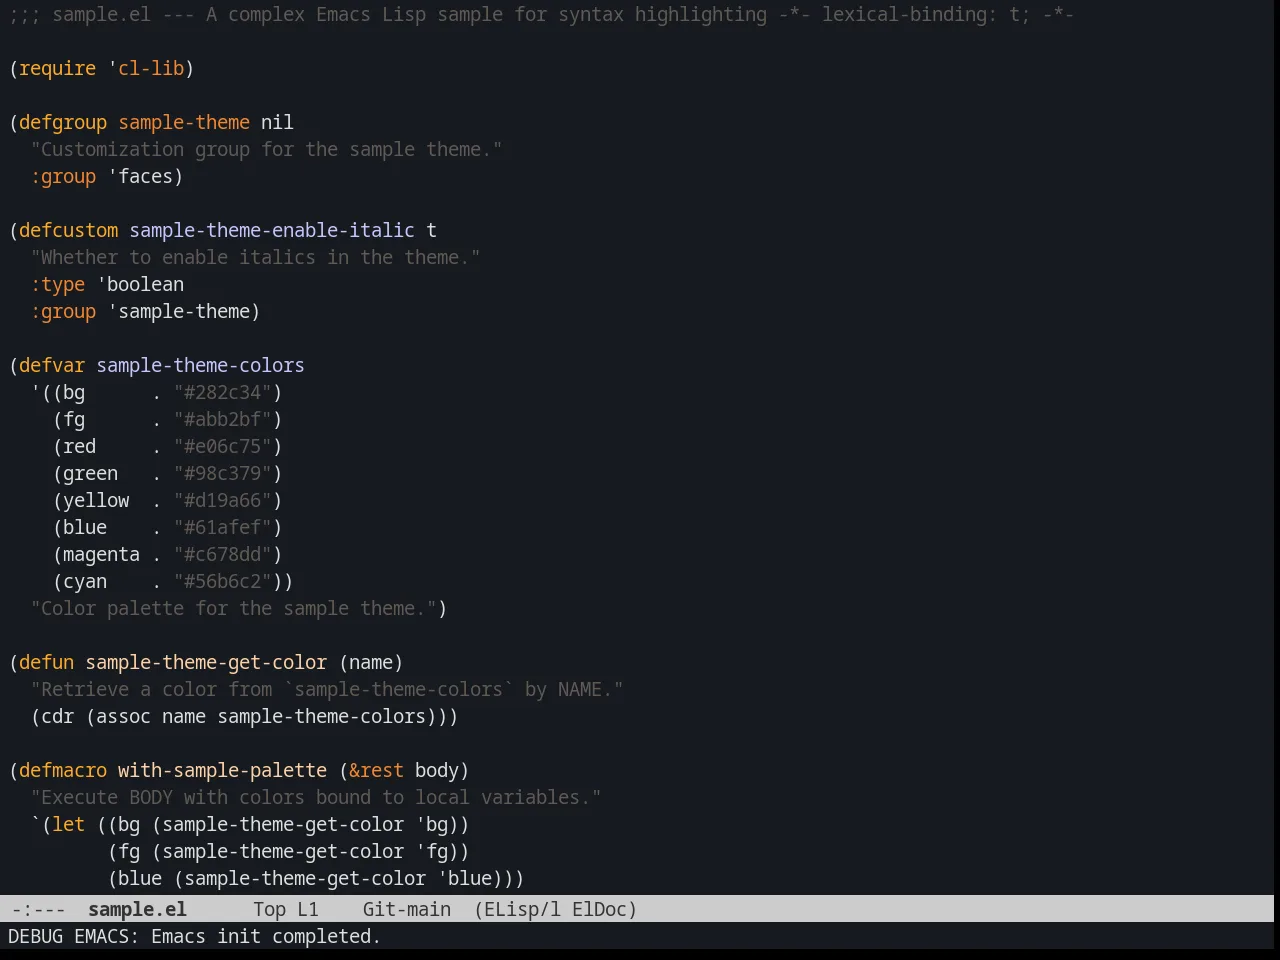This screenshot has width=1280, height=960.
Task: Click the ':type' keyword
Action: click(x=58, y=284)
